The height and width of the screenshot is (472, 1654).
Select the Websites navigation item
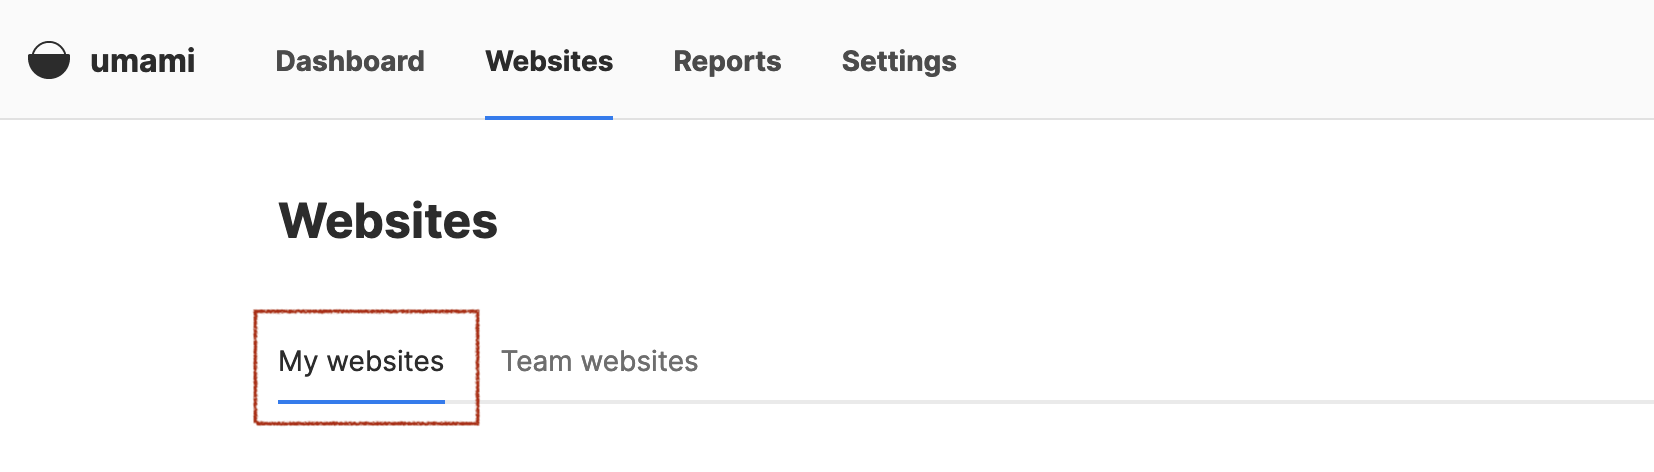549,61
